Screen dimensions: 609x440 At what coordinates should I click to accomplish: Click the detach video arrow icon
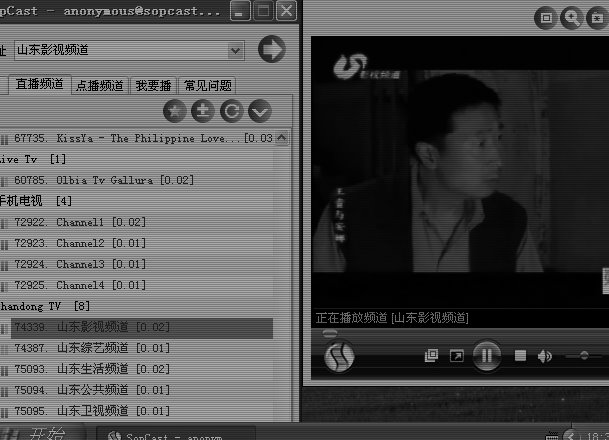[x=456, y=356]
